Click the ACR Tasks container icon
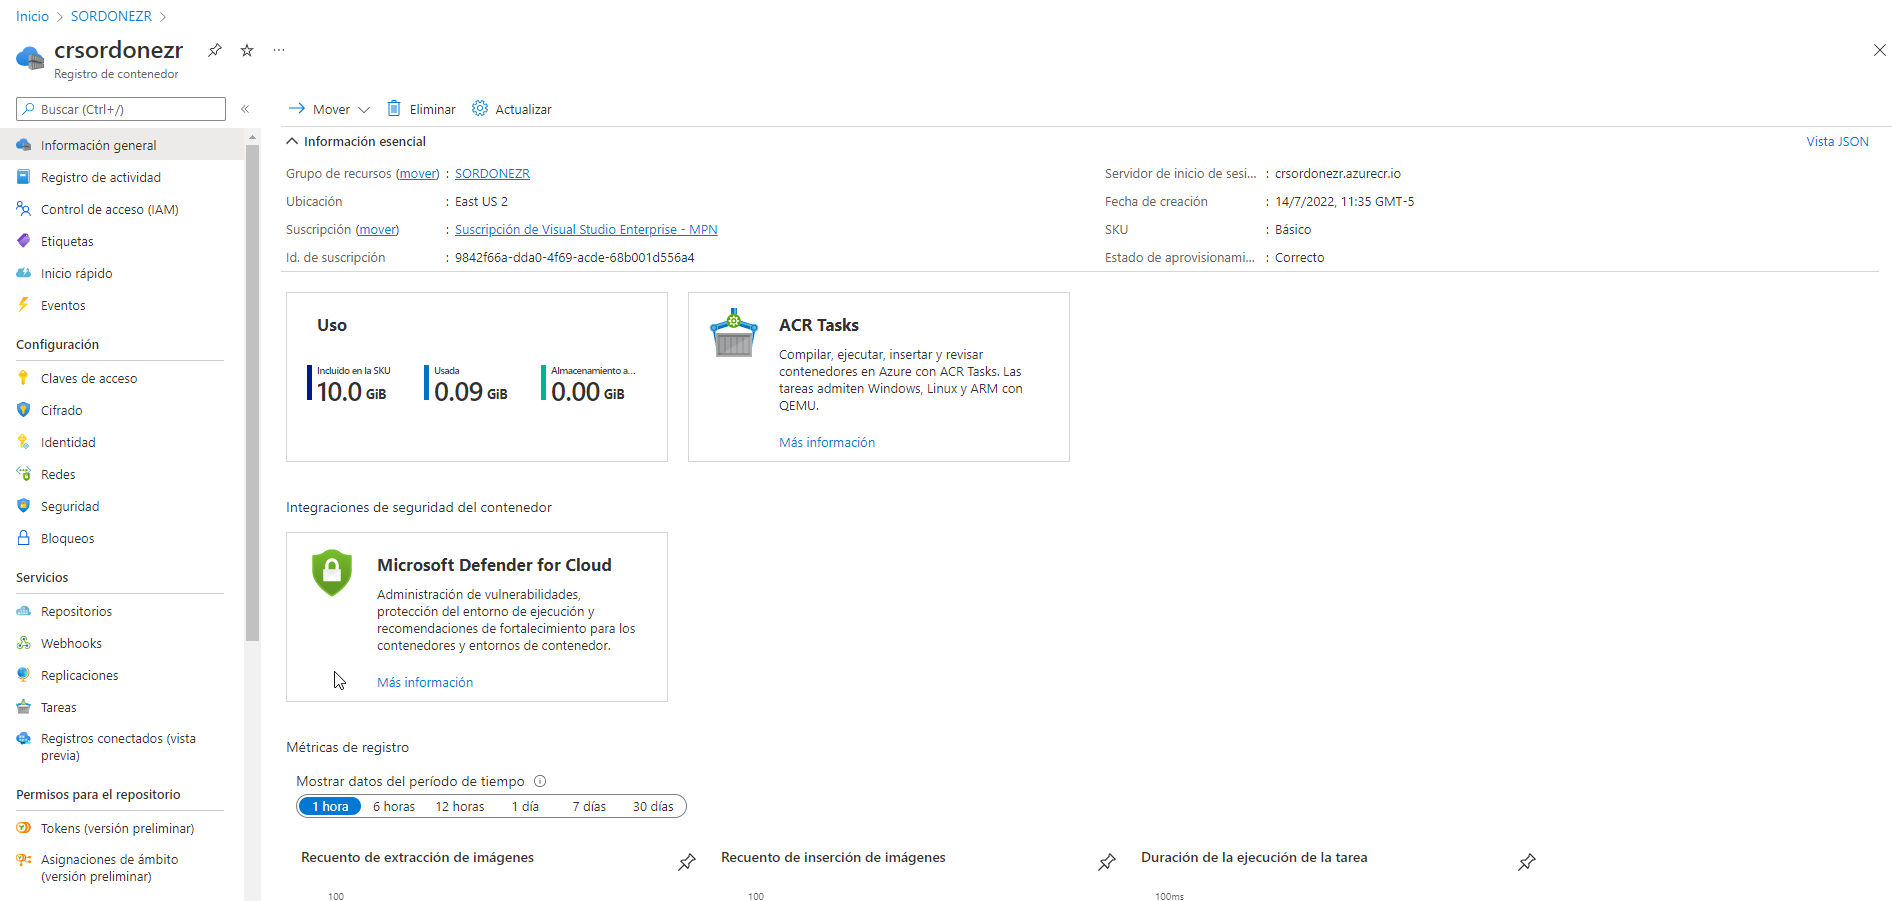1892x901 pixels. tap(734, 333)
